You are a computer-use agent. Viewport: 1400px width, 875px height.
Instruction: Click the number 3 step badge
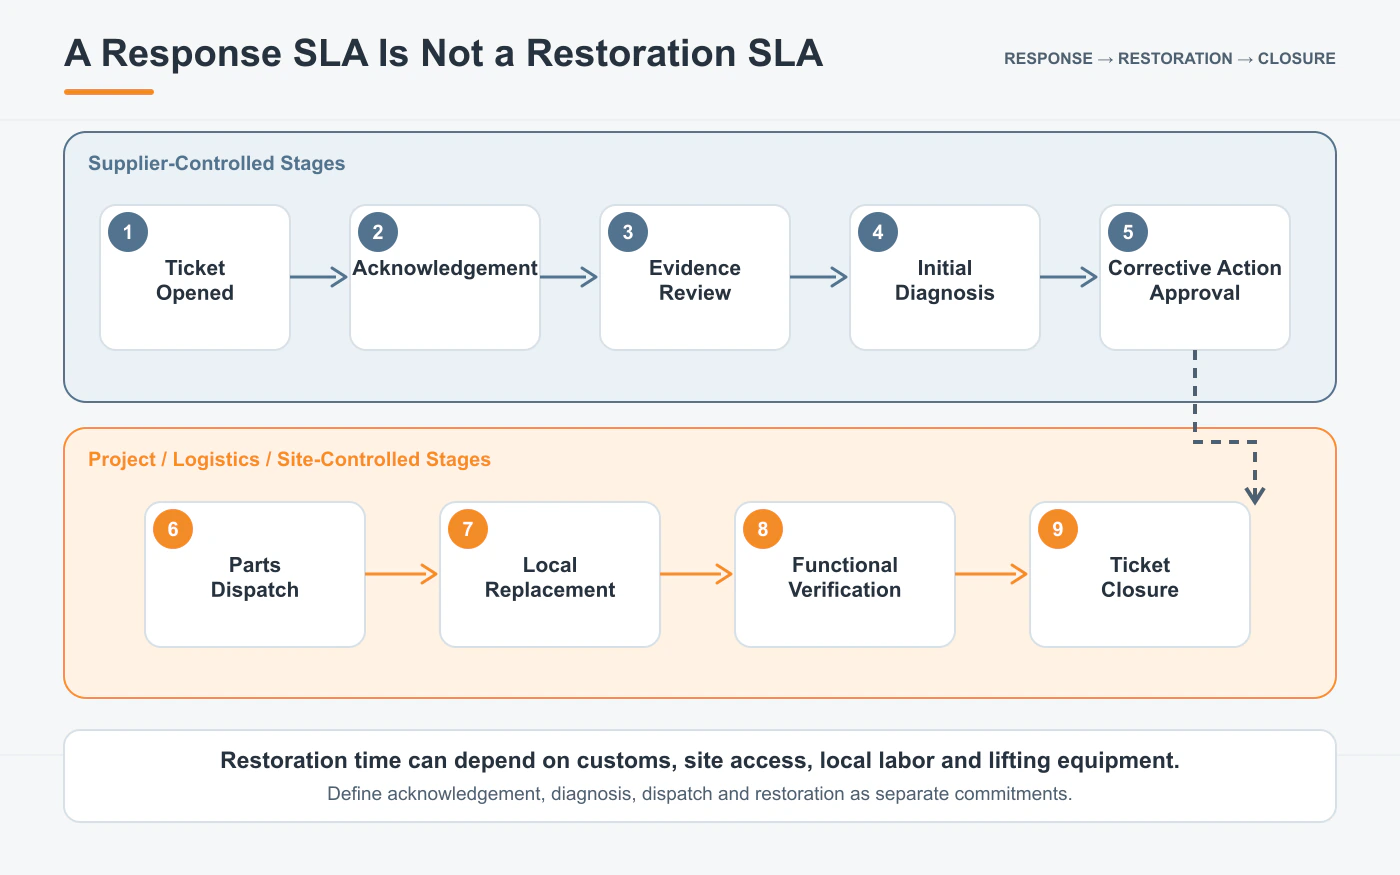click(x=628, y=232)
